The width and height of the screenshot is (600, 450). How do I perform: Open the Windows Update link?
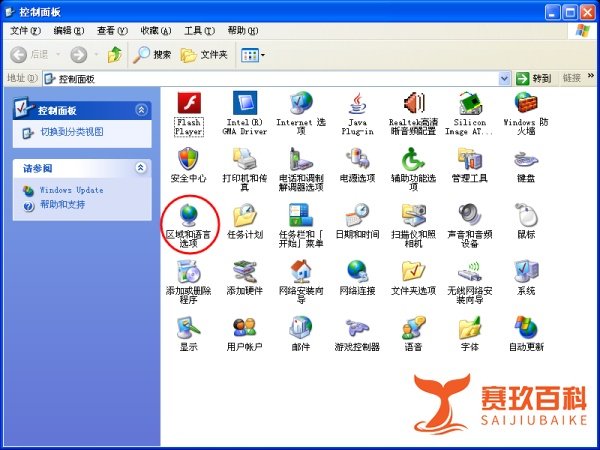[72, 190]
